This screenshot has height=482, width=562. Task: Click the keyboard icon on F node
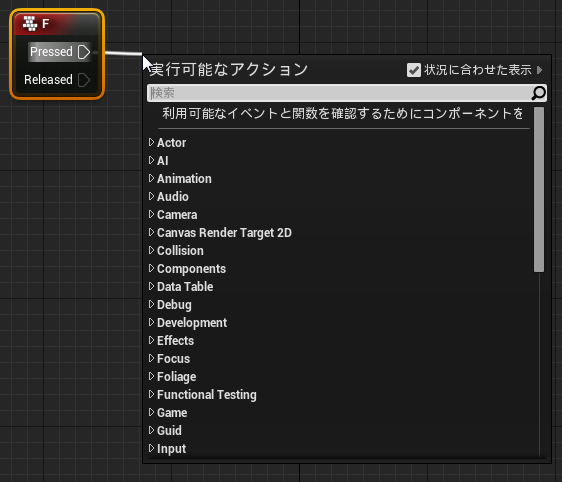tap(30, 24)
